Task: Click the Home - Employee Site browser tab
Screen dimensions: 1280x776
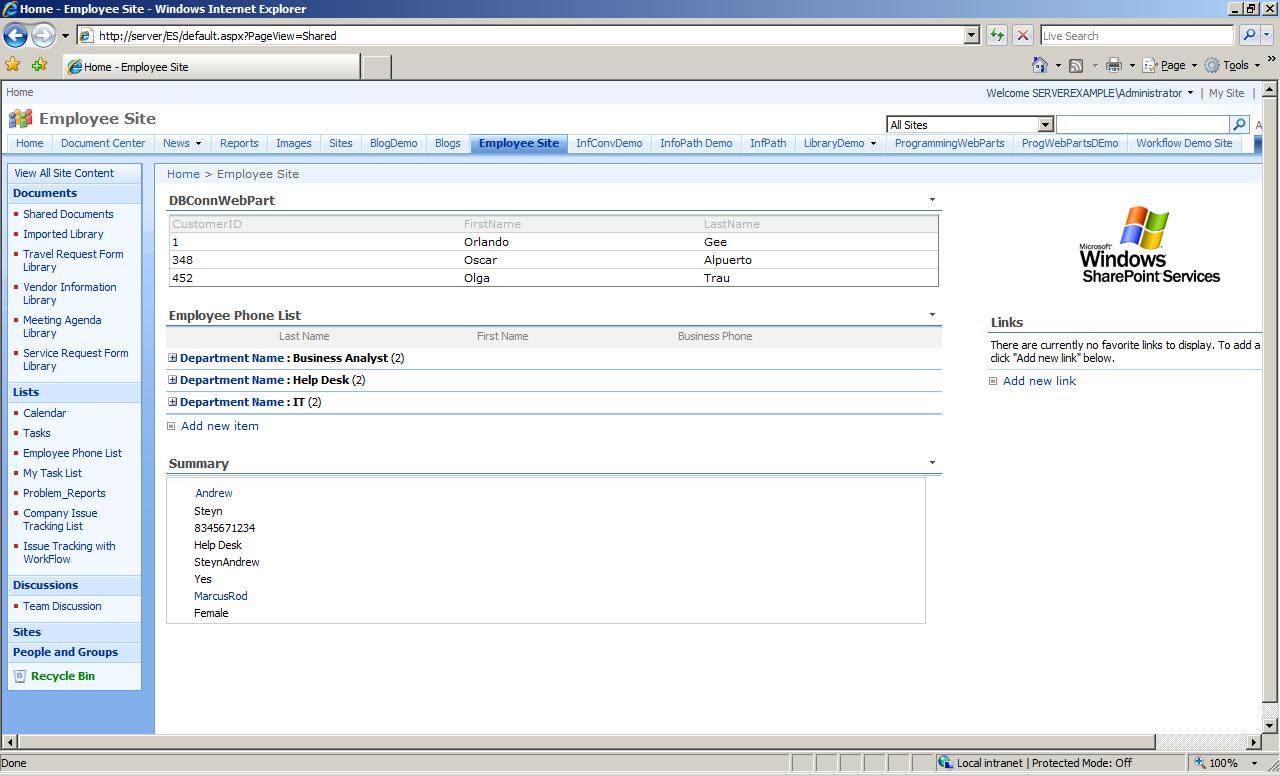Action: pyautogui.click(x=212, y=67)
